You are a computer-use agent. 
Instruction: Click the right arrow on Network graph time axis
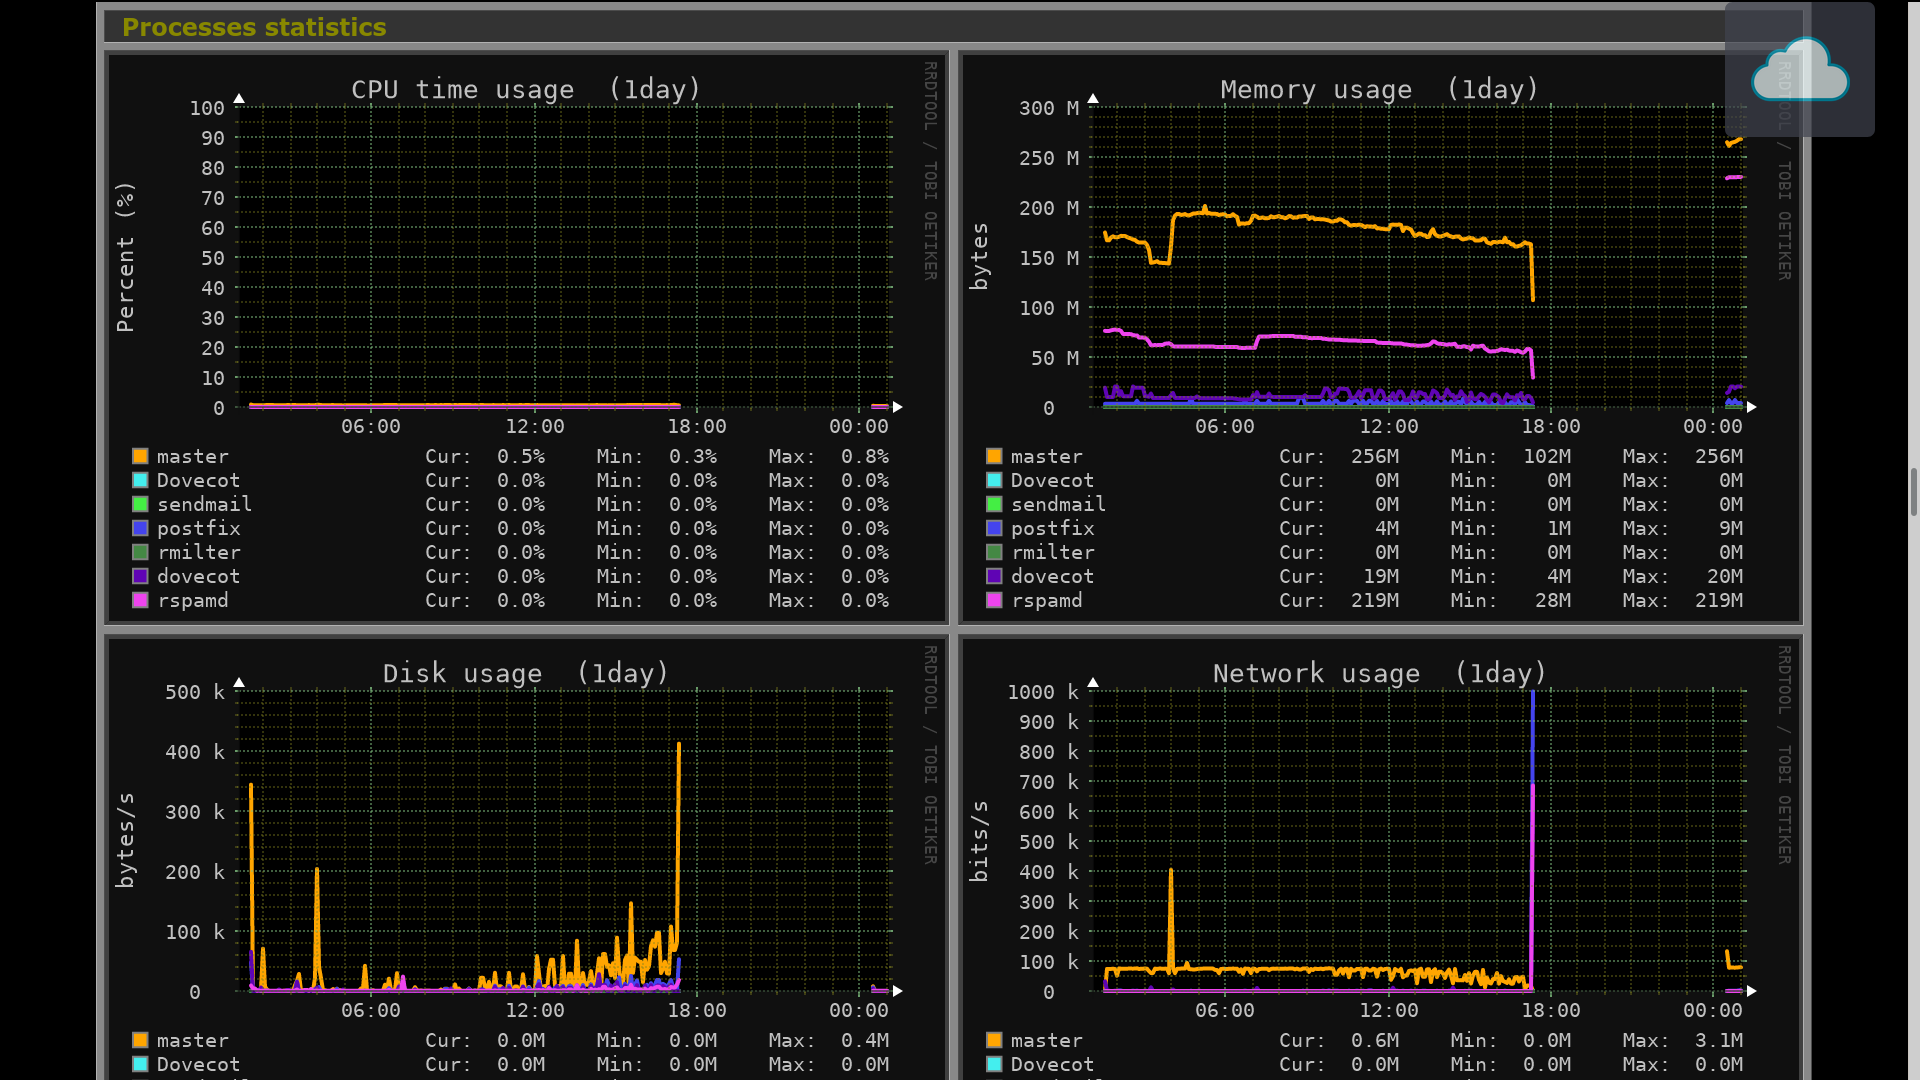coord(1752,991)
